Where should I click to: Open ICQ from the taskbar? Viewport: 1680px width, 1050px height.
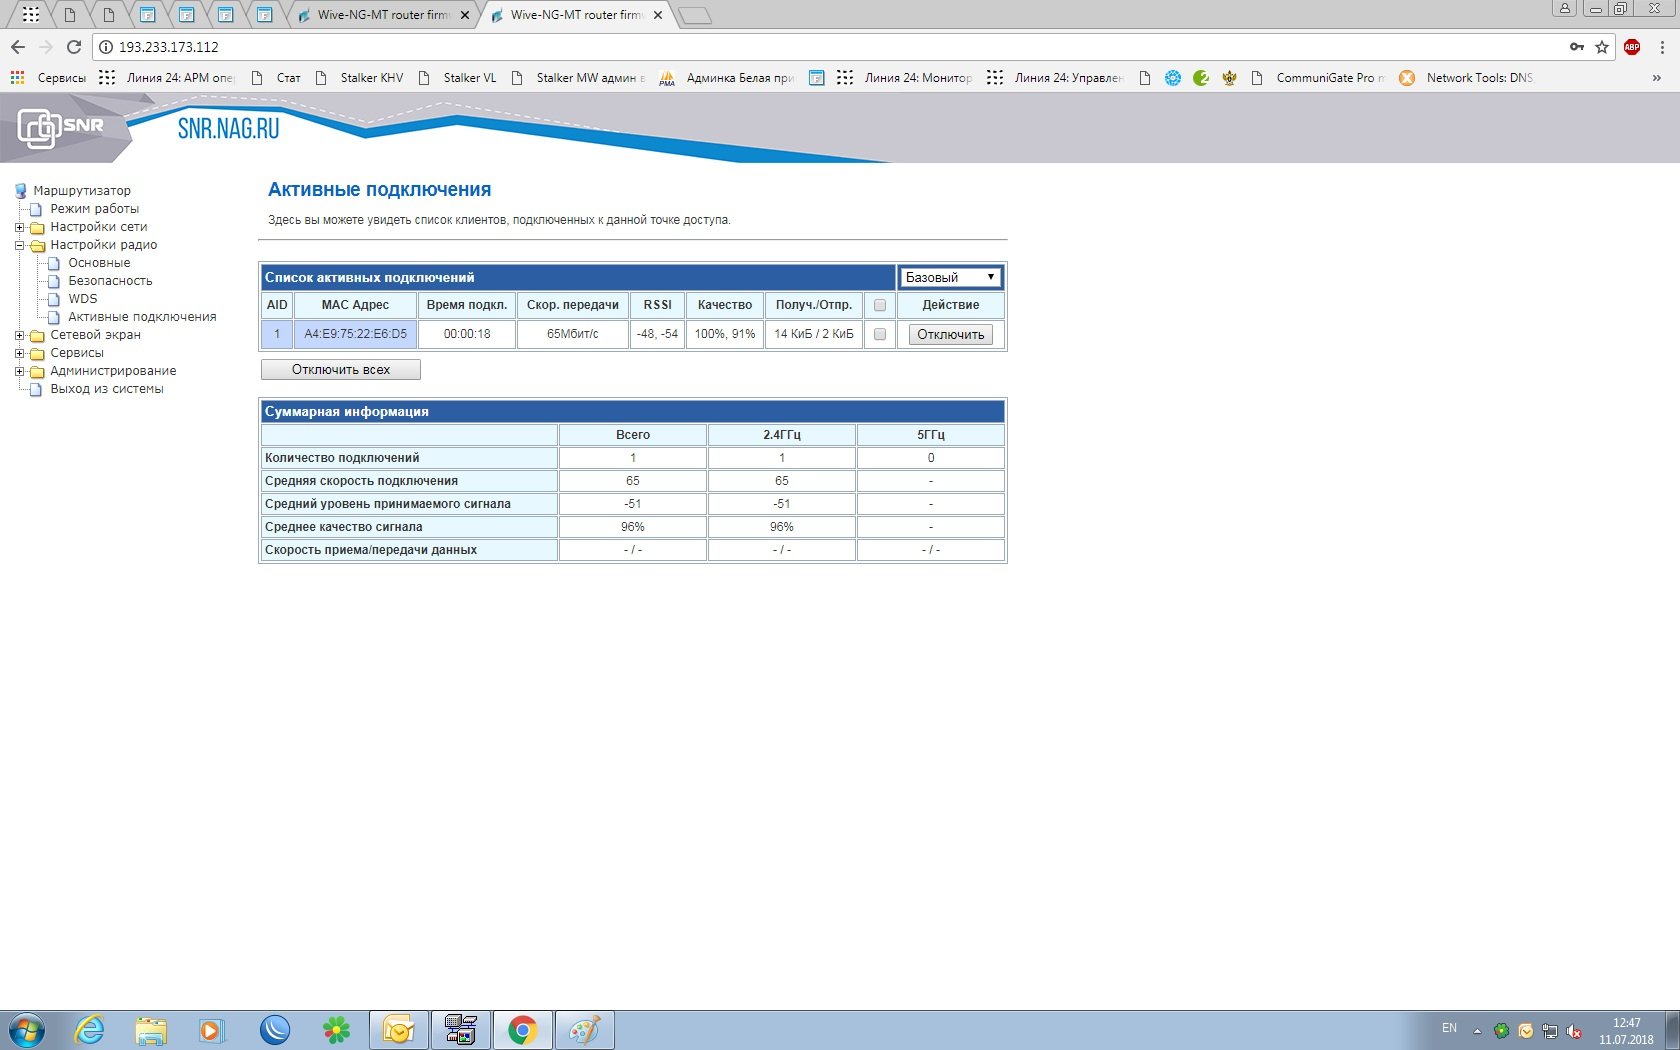336,1030
